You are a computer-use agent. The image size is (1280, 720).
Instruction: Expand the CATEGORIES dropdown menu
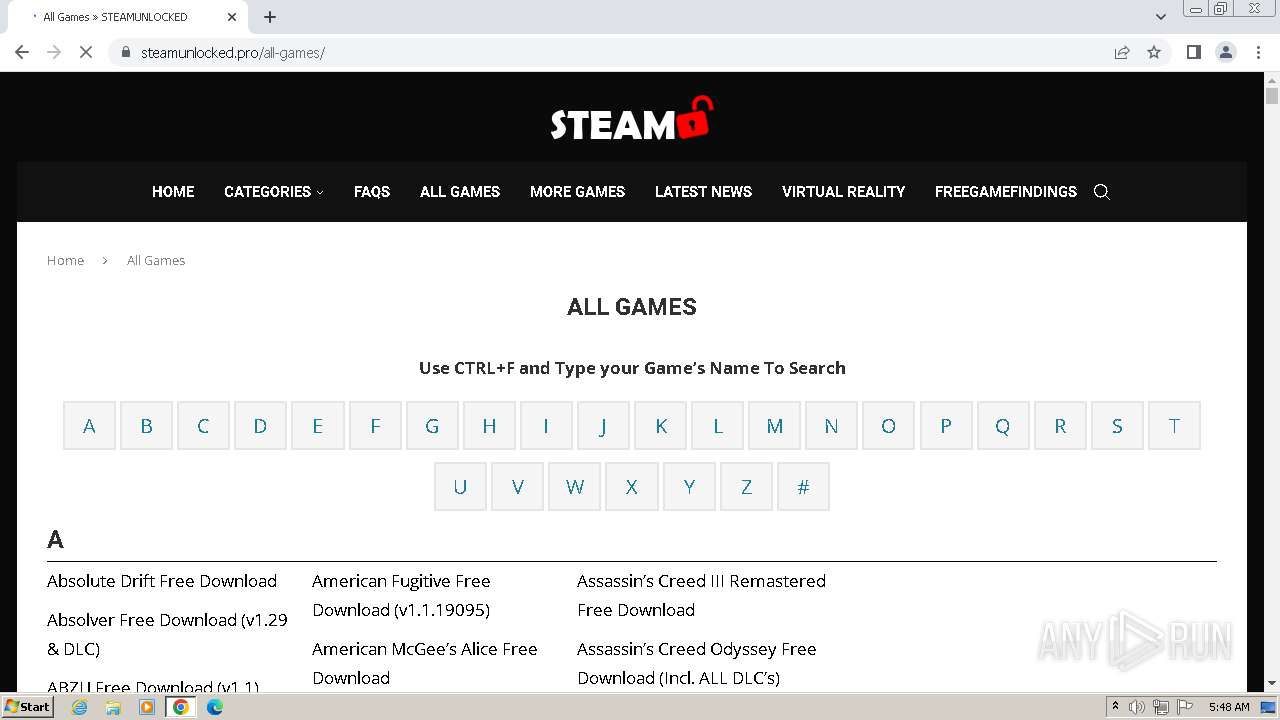[274, 192]
